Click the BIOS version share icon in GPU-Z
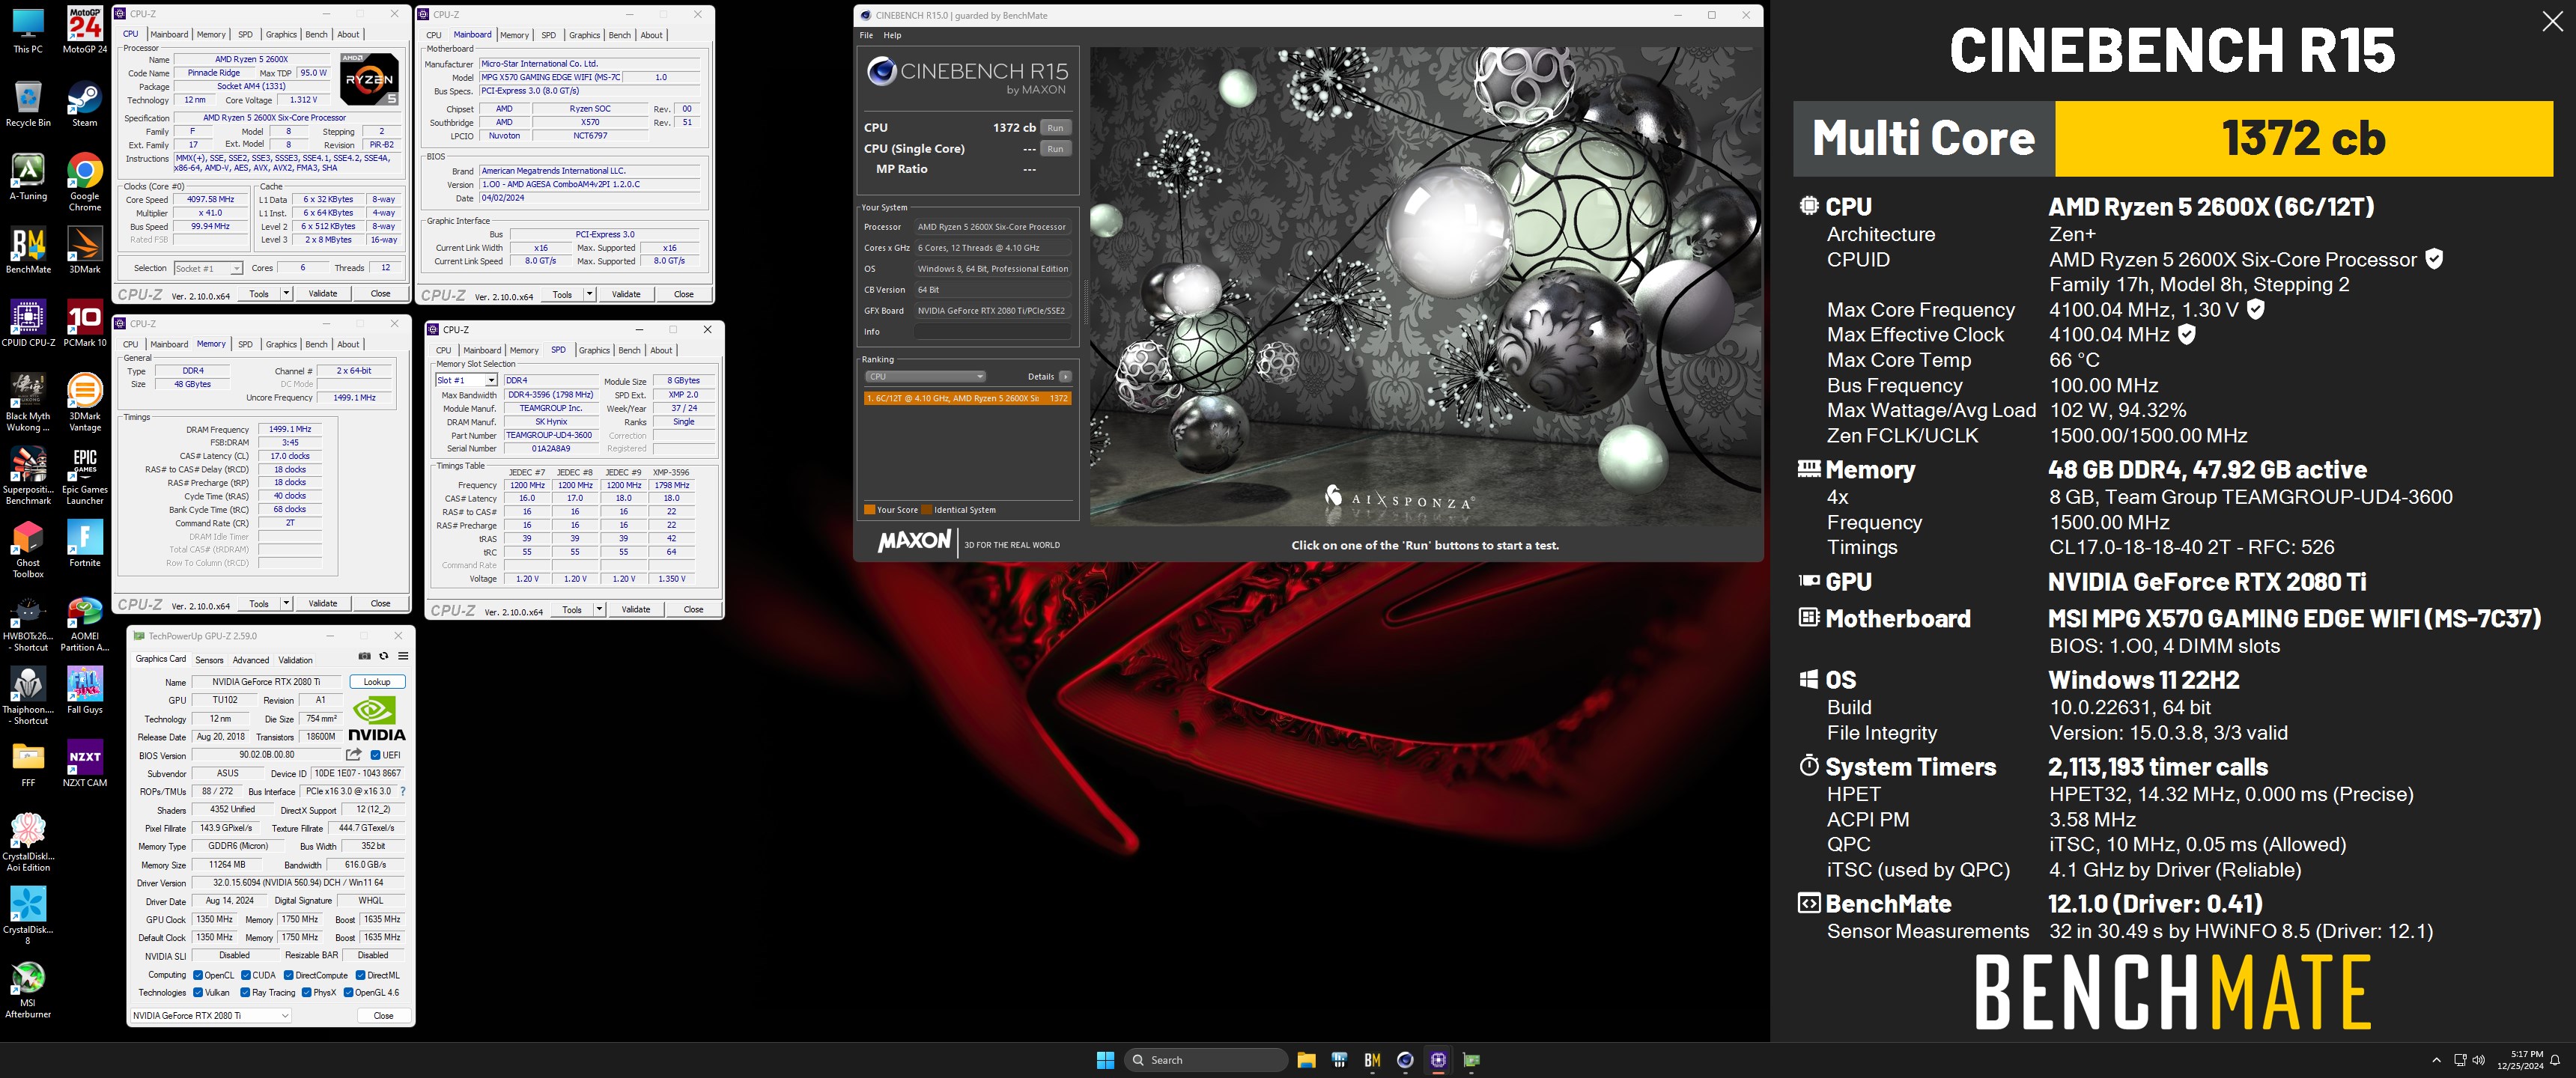2576x1078 pixels. click(354, 754)
